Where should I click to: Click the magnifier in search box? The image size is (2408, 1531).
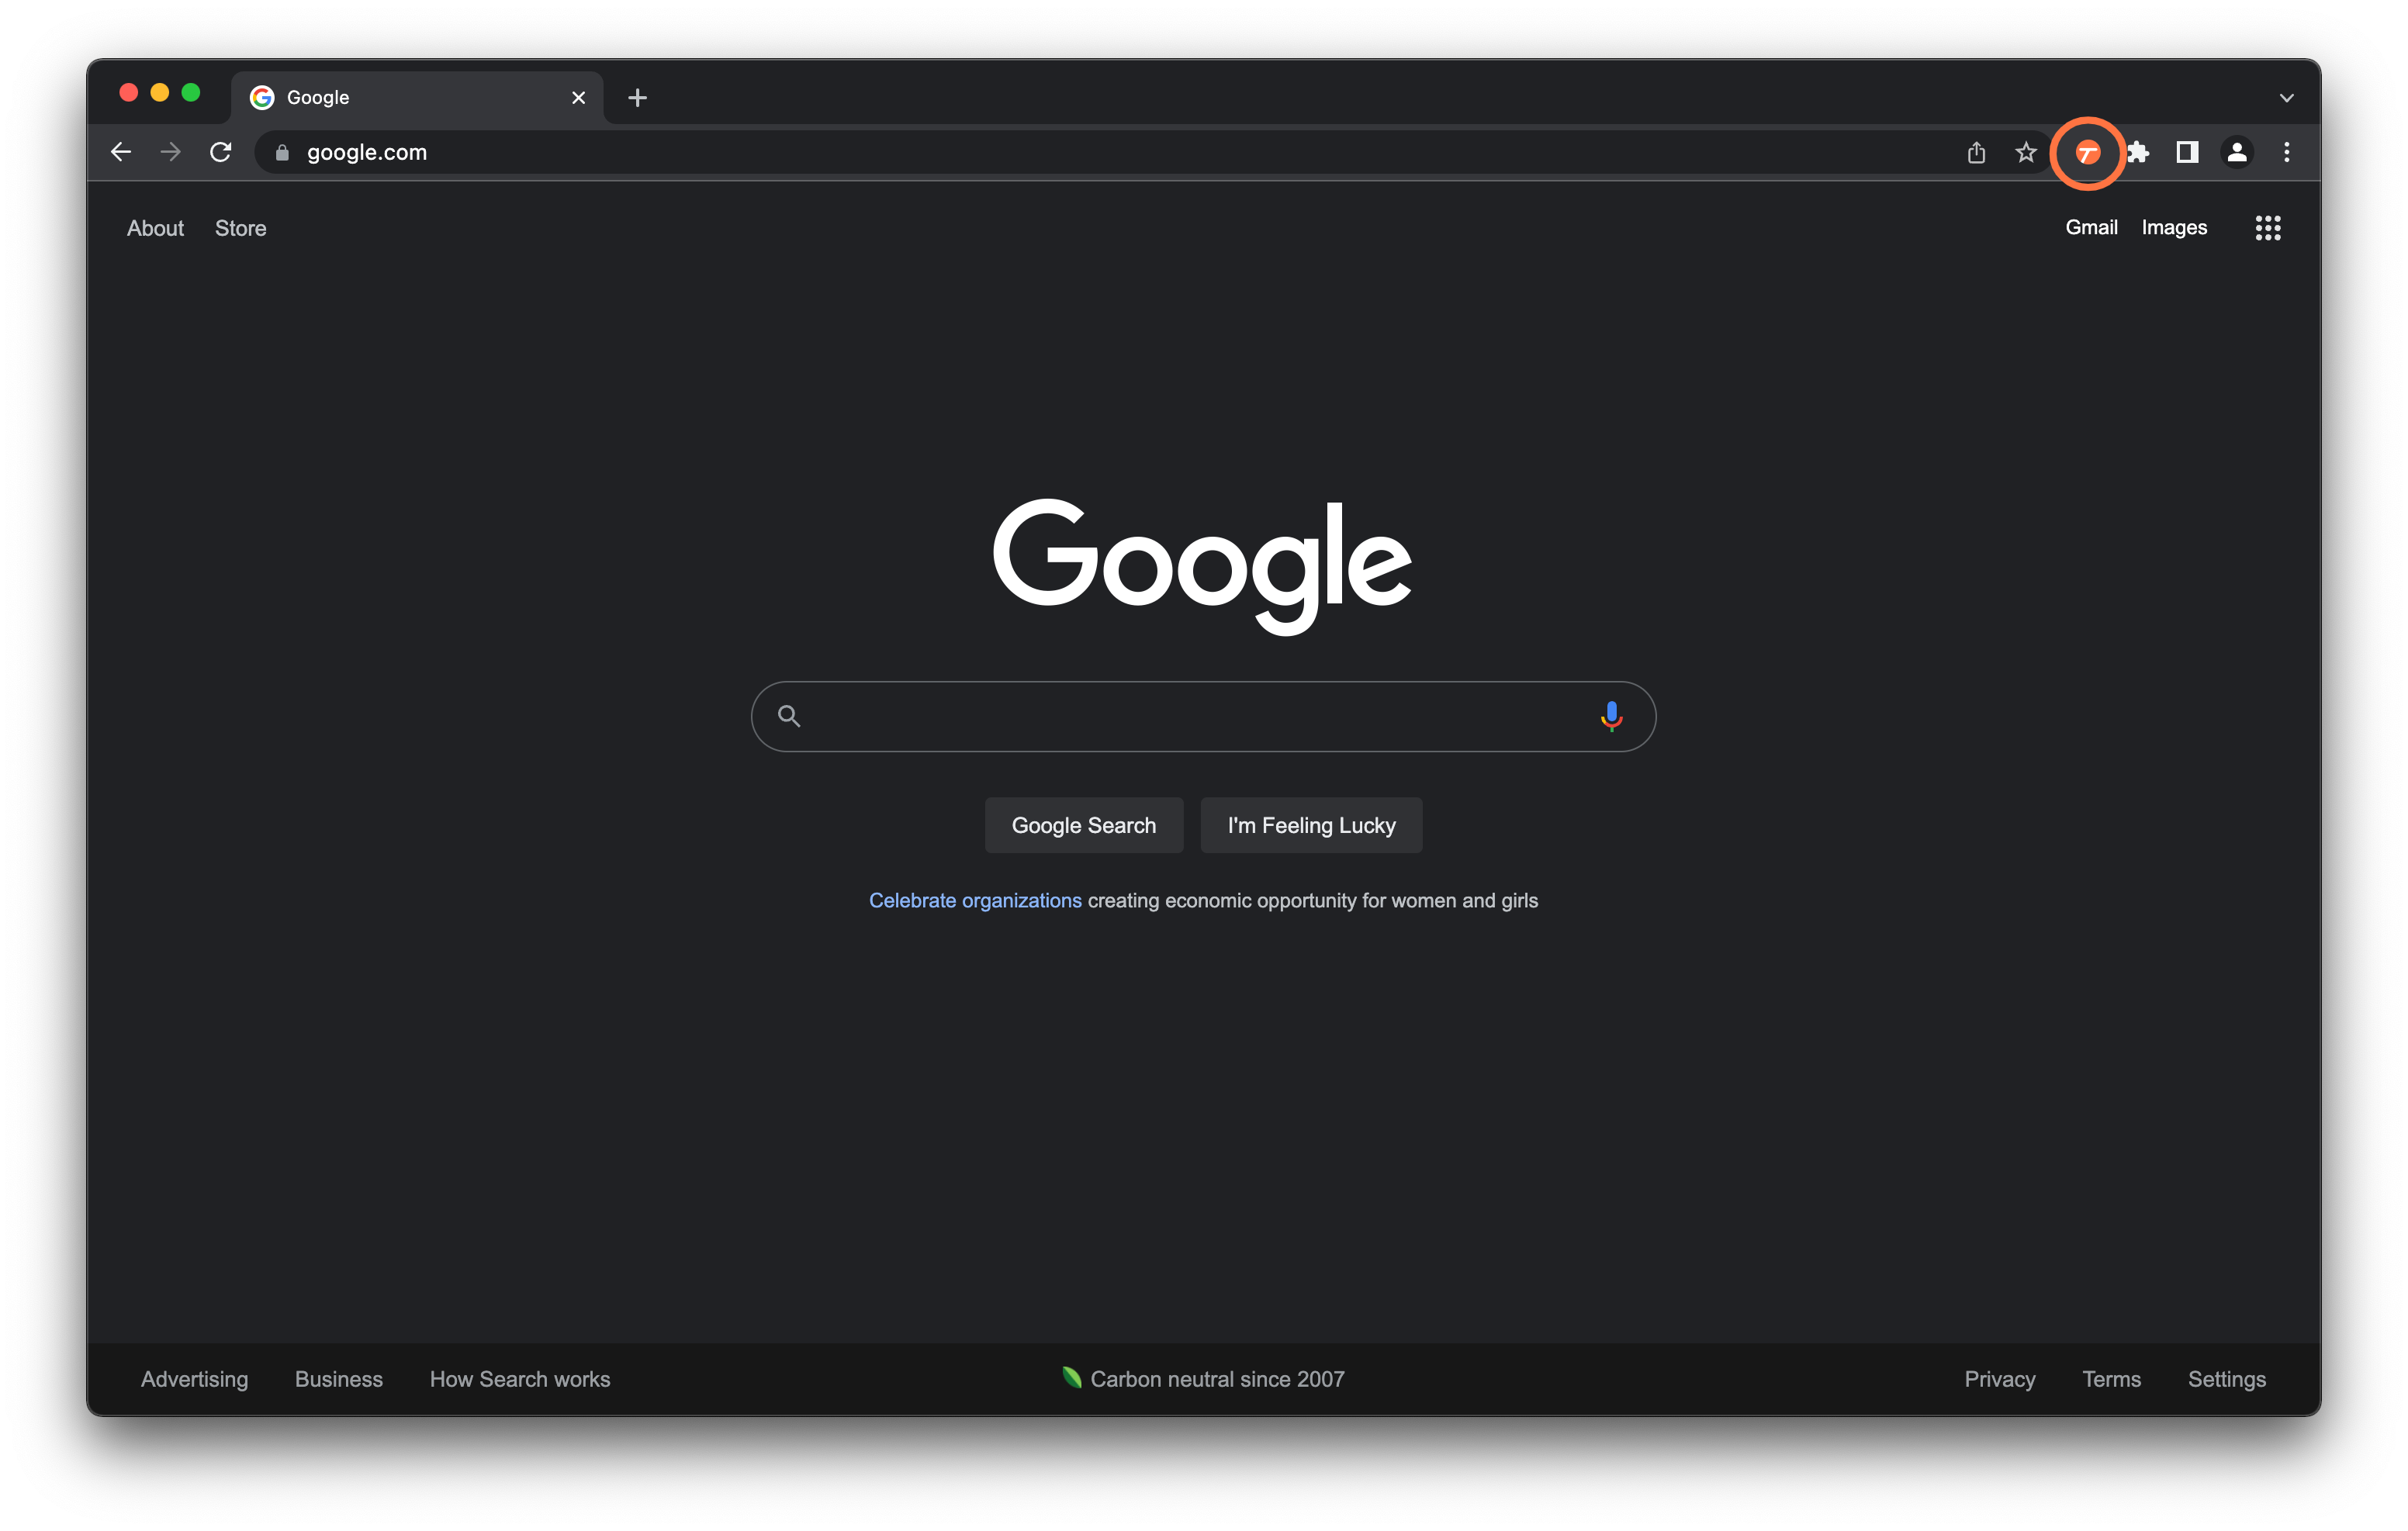pyautogui.click(x=789, y=716)
